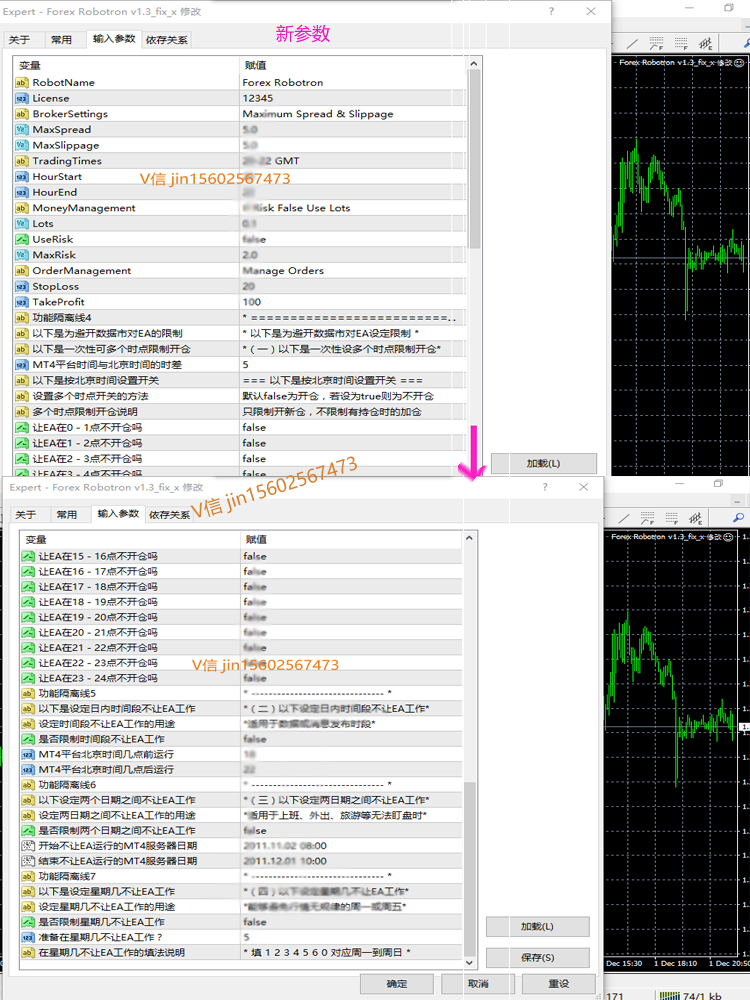Click scroll-down arrow of lower parameter list
Viewport: 750px width, 1000px height.
(x=469, y=963)
